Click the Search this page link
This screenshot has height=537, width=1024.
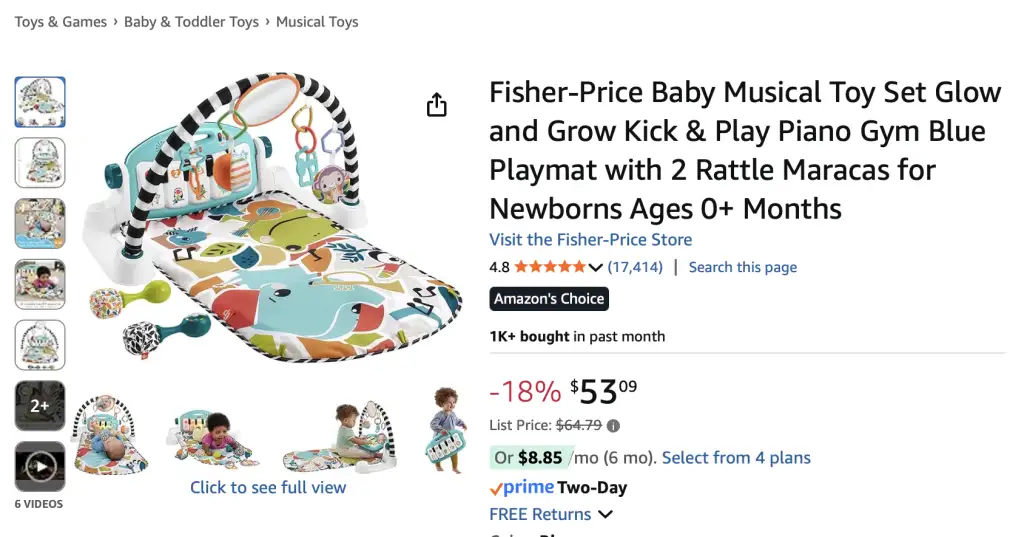point(743,267)
